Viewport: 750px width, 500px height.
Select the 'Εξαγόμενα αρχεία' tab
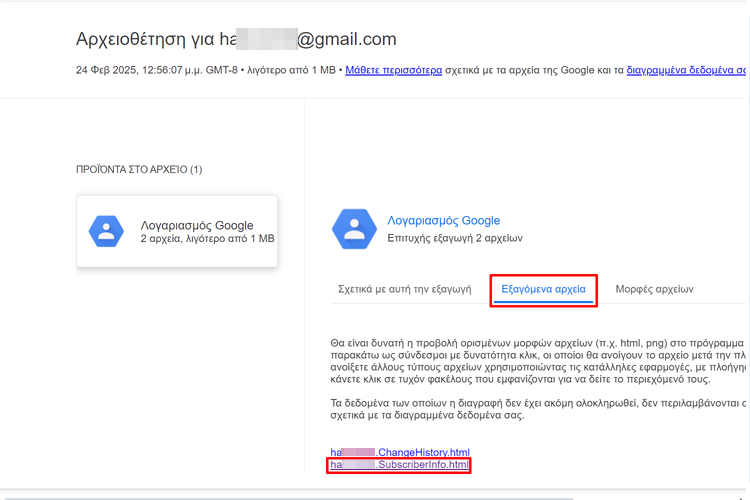coord(543,289)
